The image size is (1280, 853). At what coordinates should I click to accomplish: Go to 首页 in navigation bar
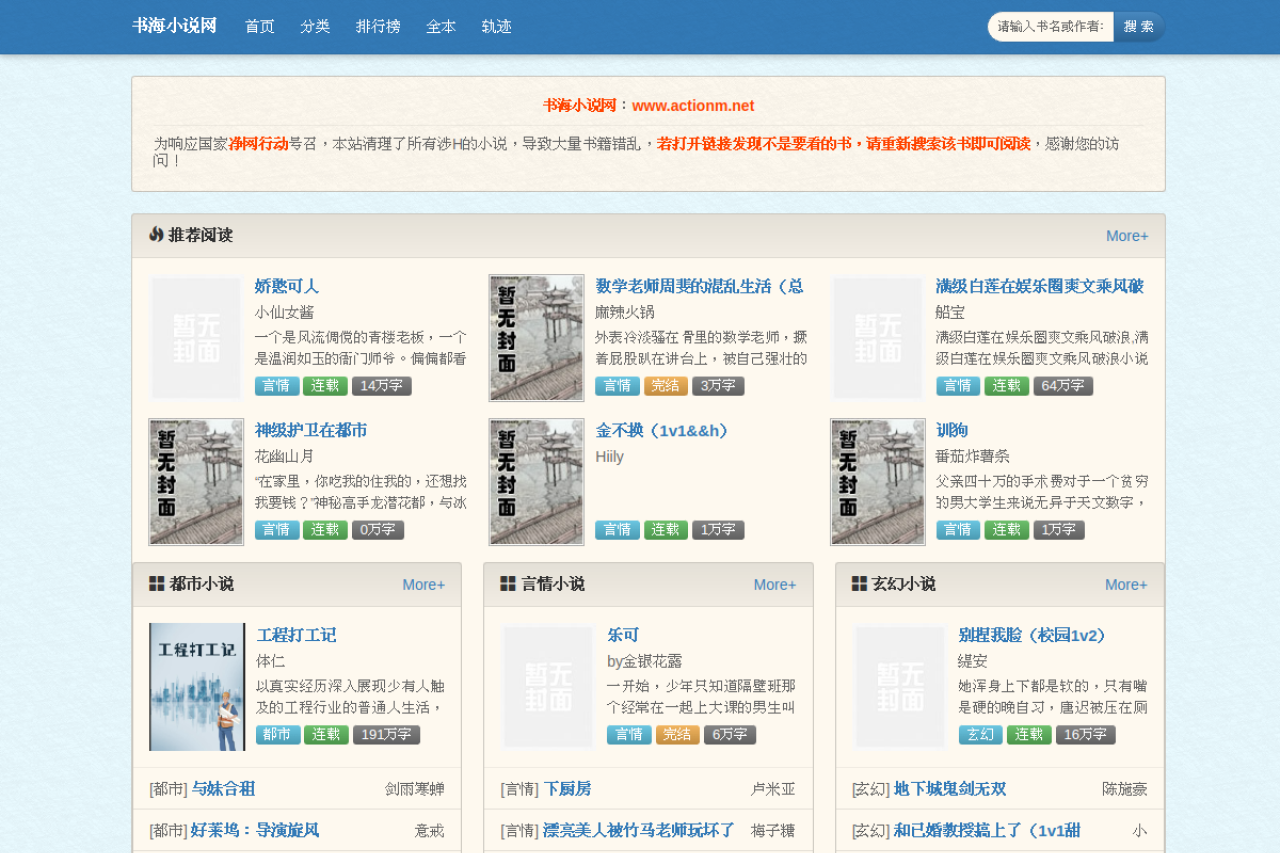(260, 27)
